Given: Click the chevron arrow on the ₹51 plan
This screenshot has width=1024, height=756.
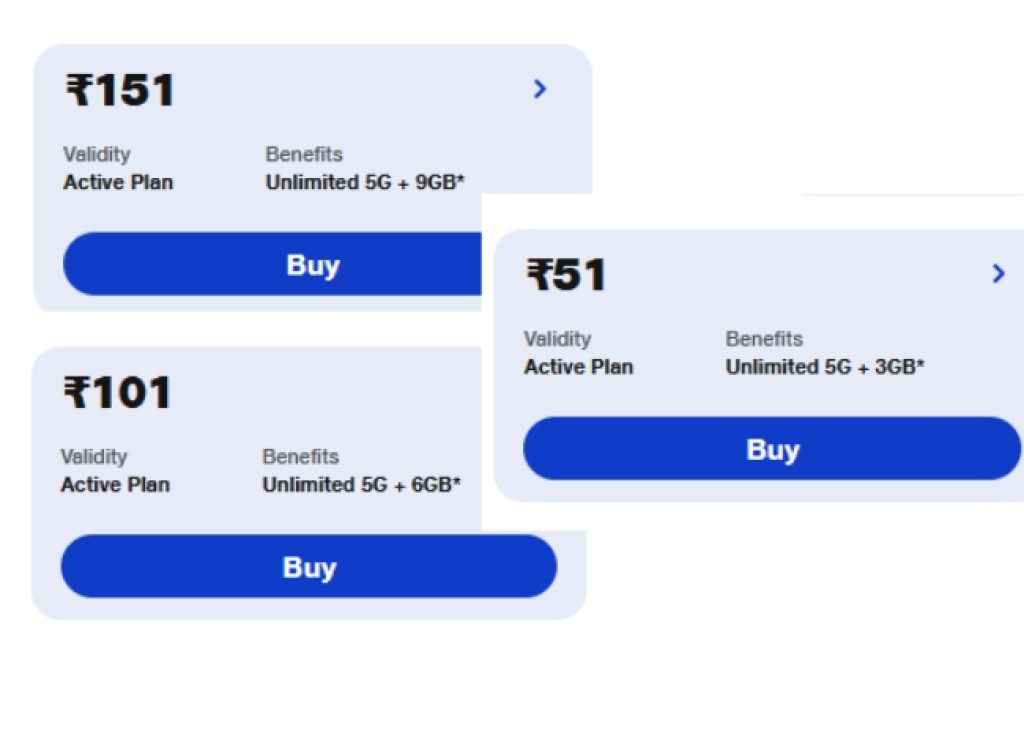Looking at the screenshot, I should (x=997, y=273).
